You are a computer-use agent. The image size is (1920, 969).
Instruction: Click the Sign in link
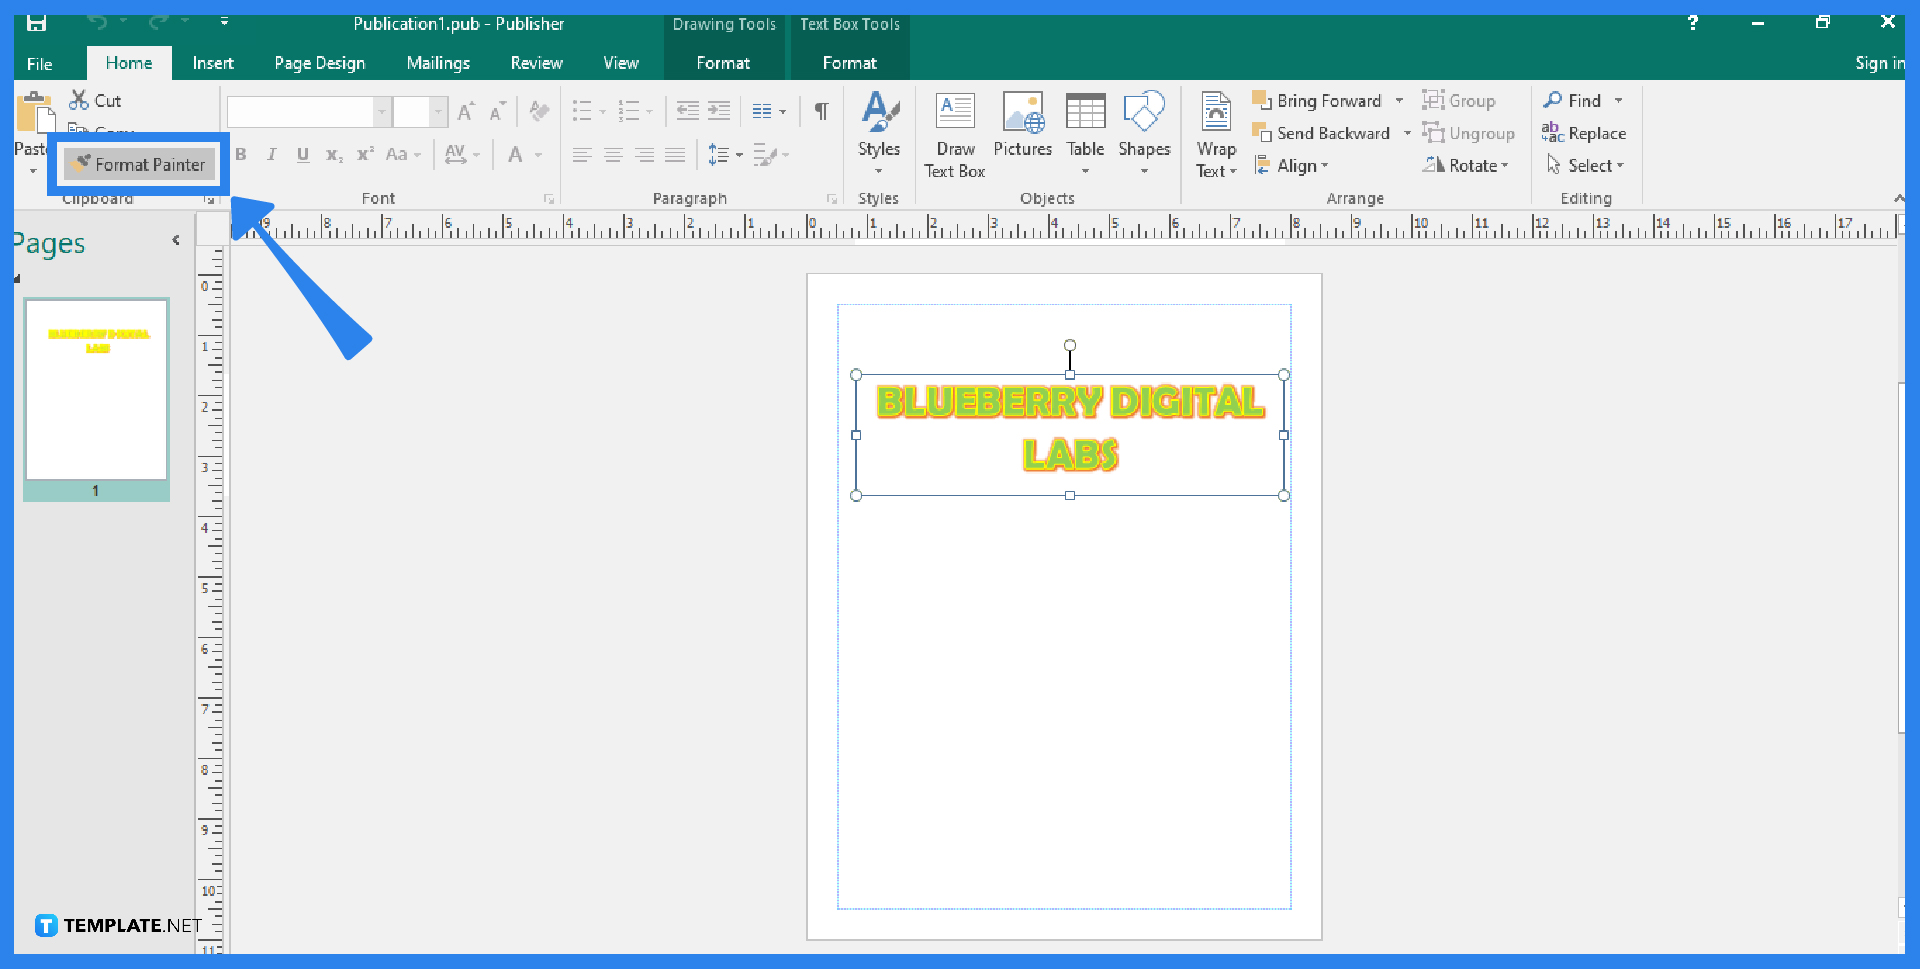1879,62
